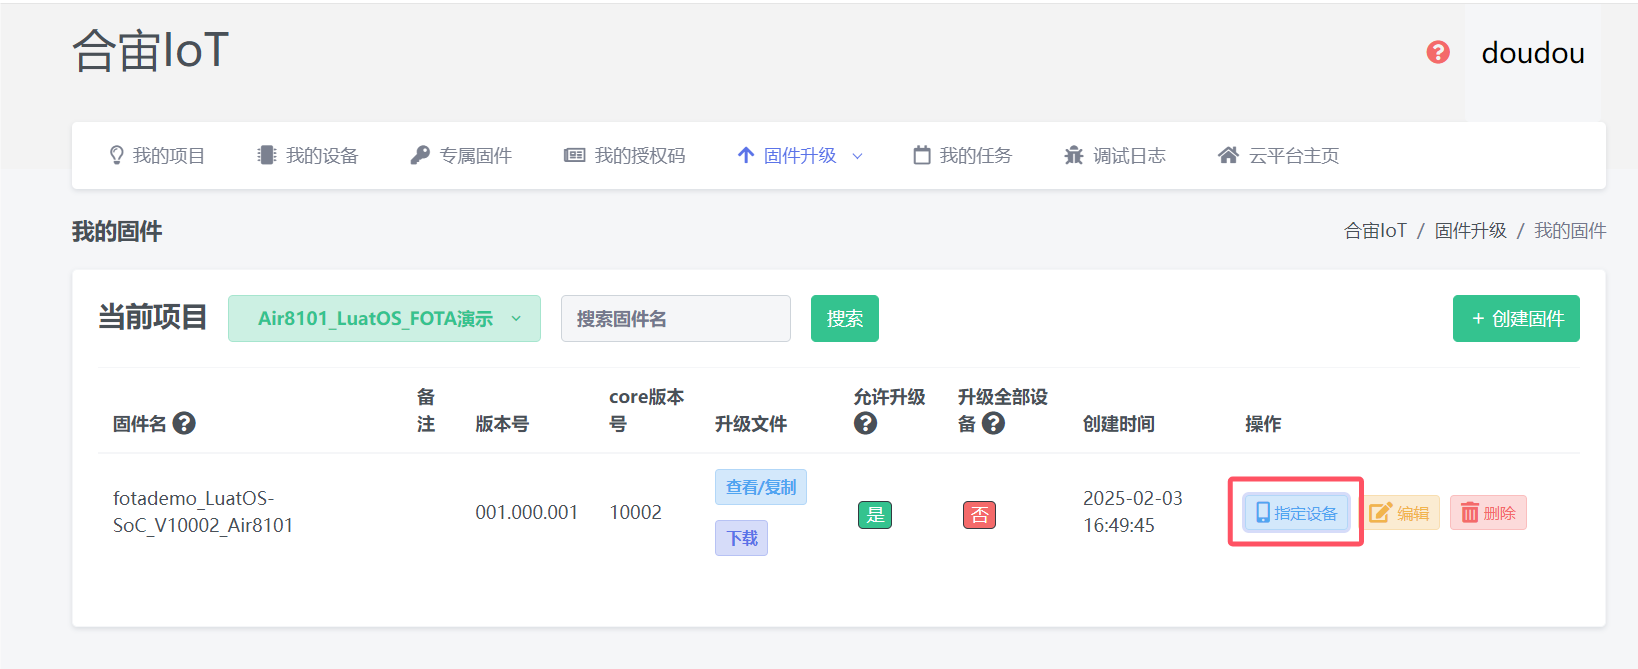Click the 操作 column header

coord(1263,424)
